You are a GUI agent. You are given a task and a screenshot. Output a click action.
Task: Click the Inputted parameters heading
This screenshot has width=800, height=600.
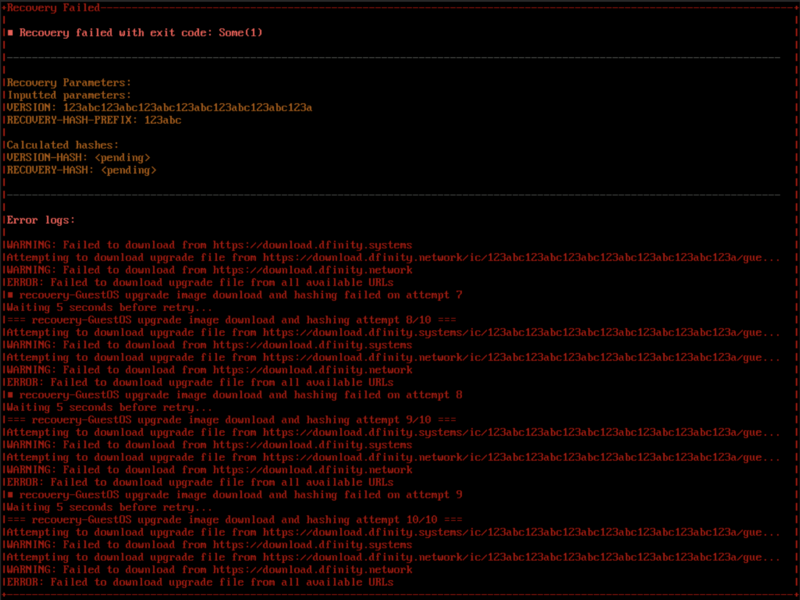point(64,94)
